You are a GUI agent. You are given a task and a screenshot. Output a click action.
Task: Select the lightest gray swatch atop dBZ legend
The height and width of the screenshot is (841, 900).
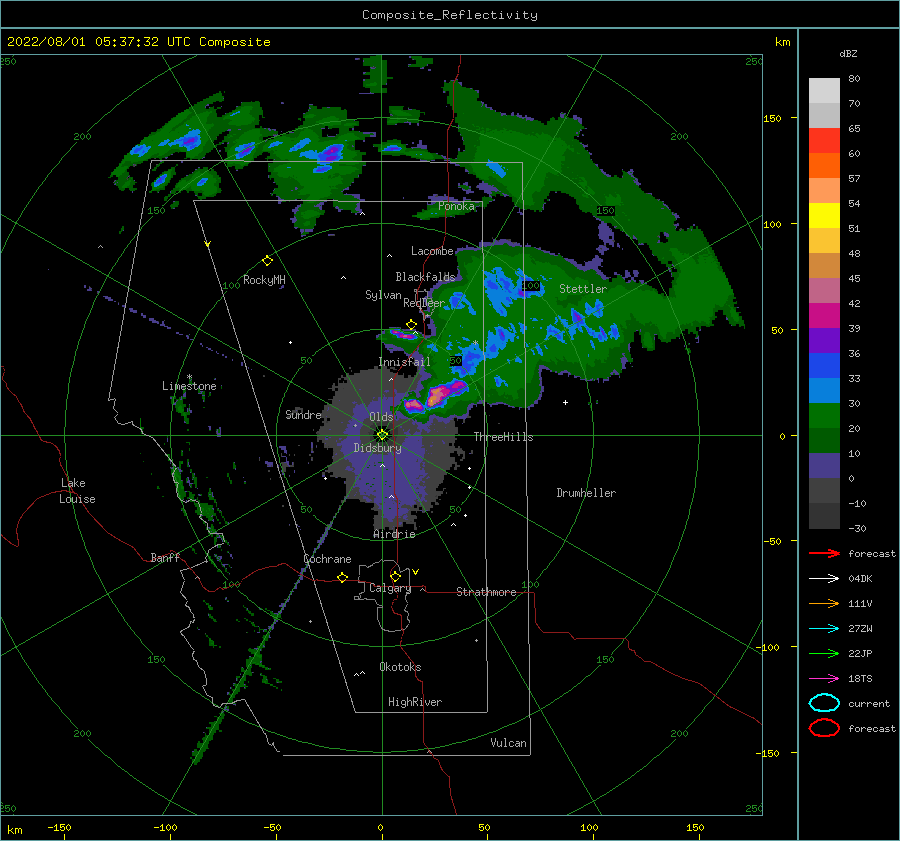point(824,91)
